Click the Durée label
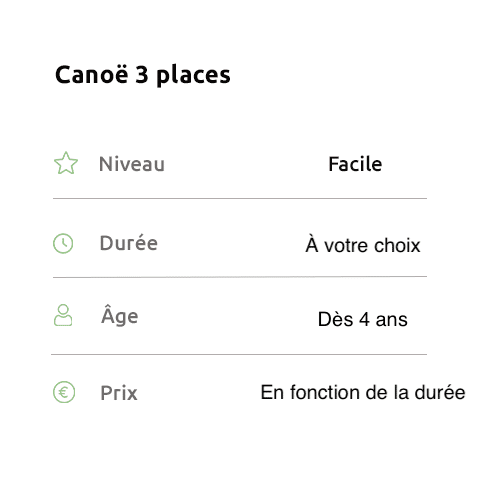This screenshot has width=500, height=500. [x=129, y=243]
